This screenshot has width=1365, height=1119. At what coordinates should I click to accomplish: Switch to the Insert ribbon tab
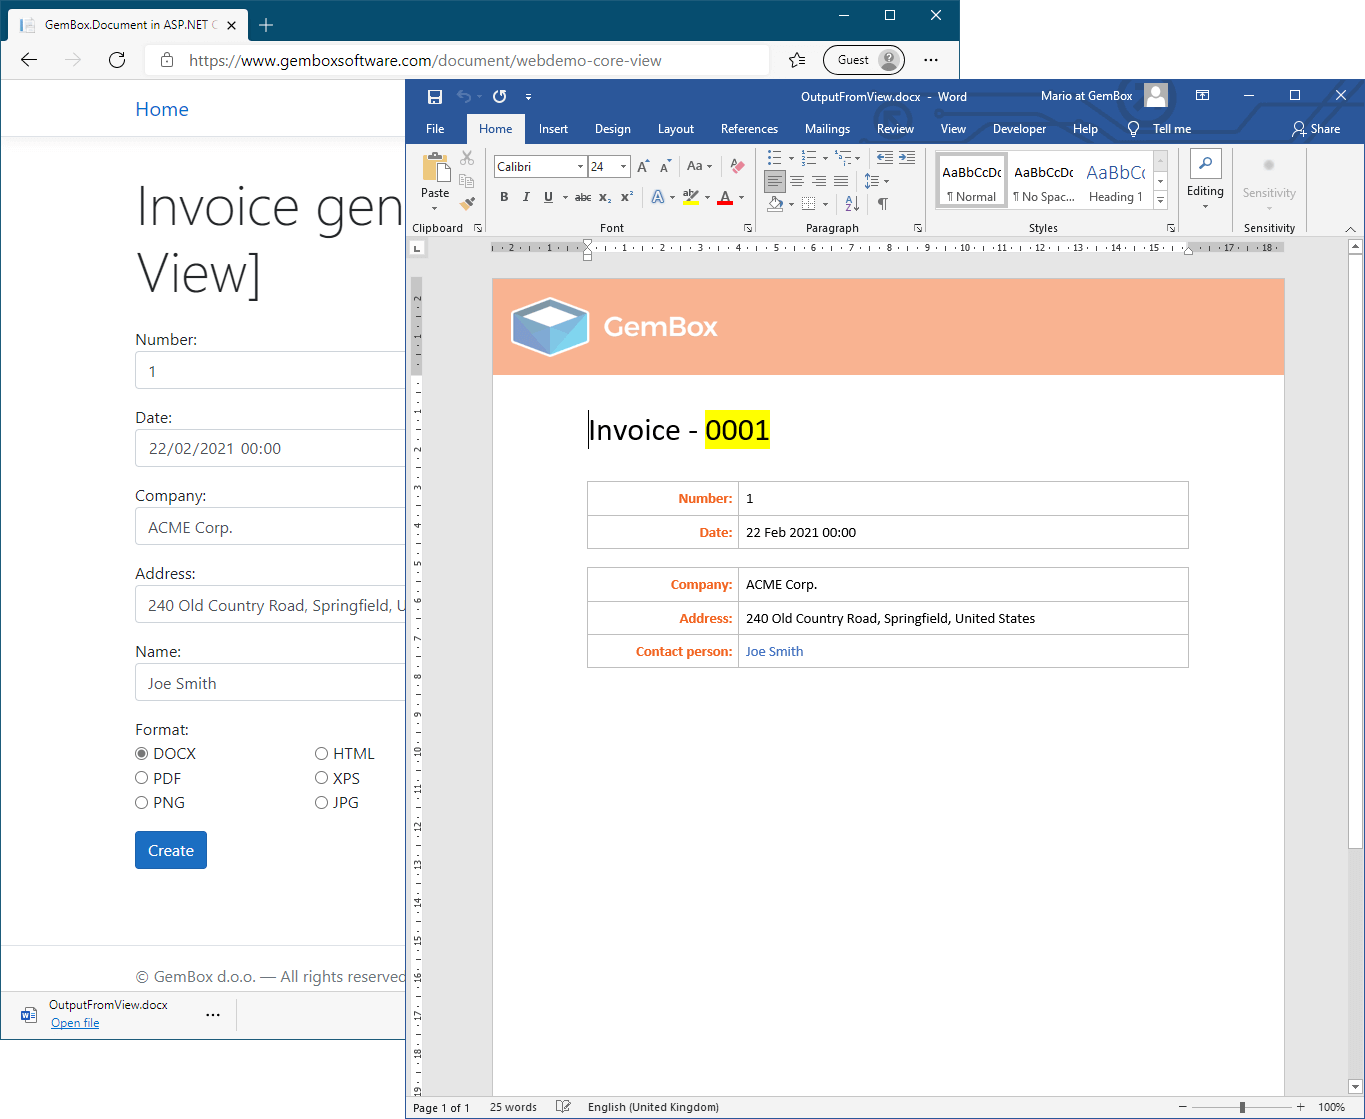pyautogui.click(x=553, y=129)
